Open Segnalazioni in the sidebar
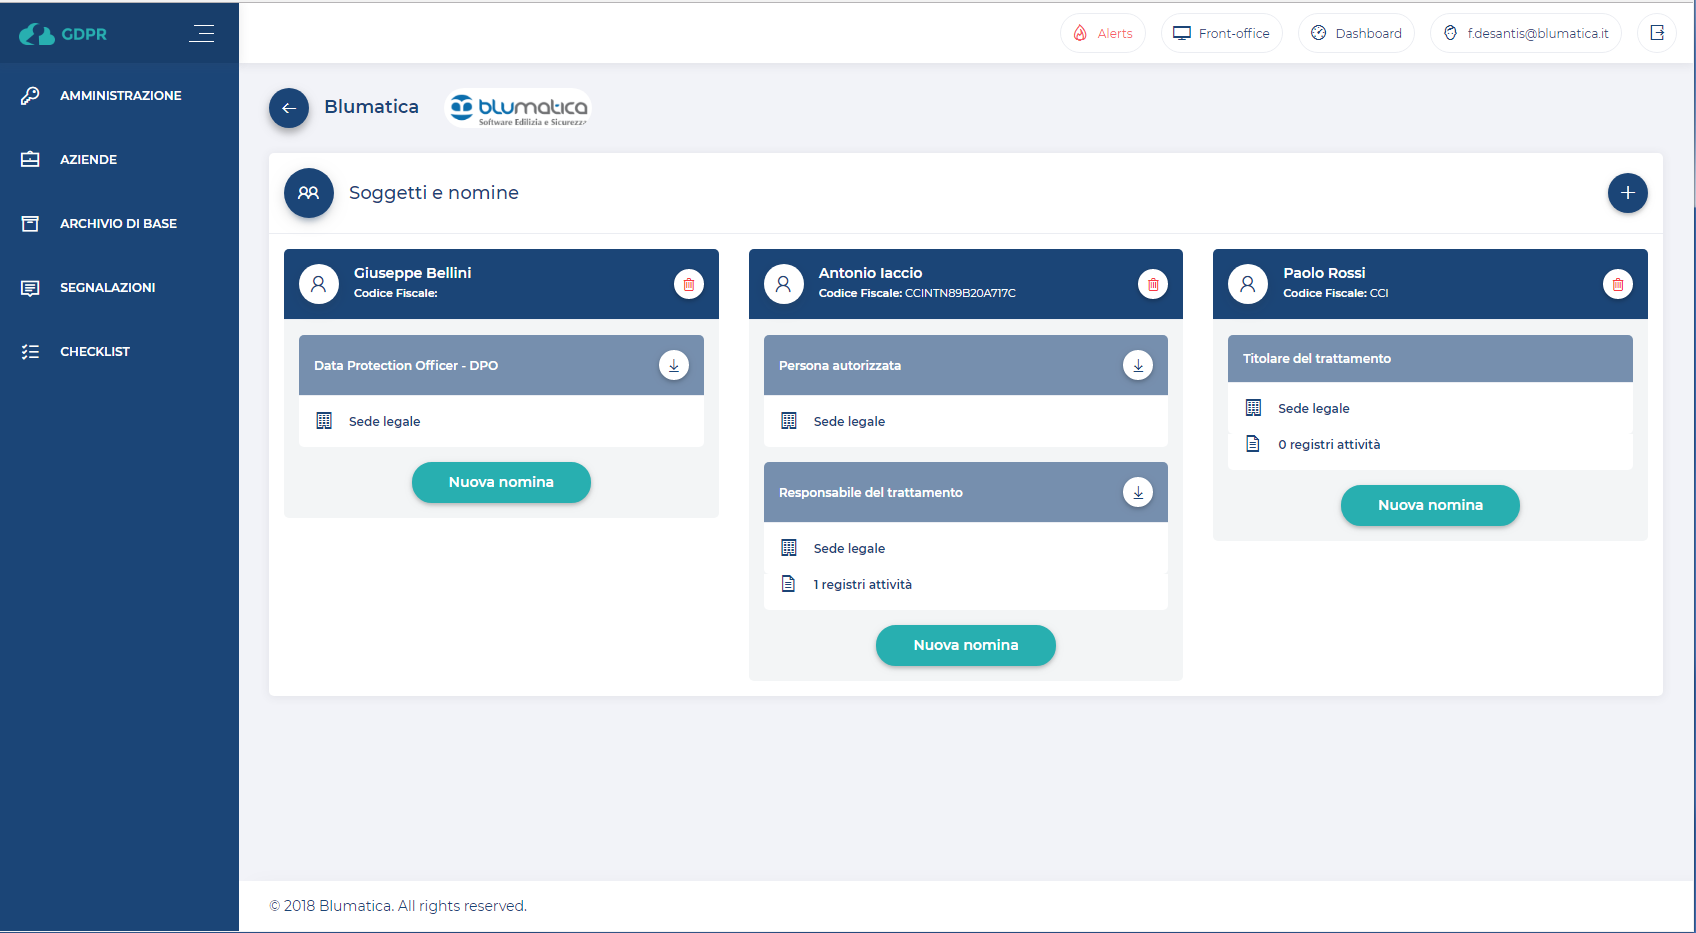The image size is (1696, 933). pyautogui.click(x=107, y=288)
